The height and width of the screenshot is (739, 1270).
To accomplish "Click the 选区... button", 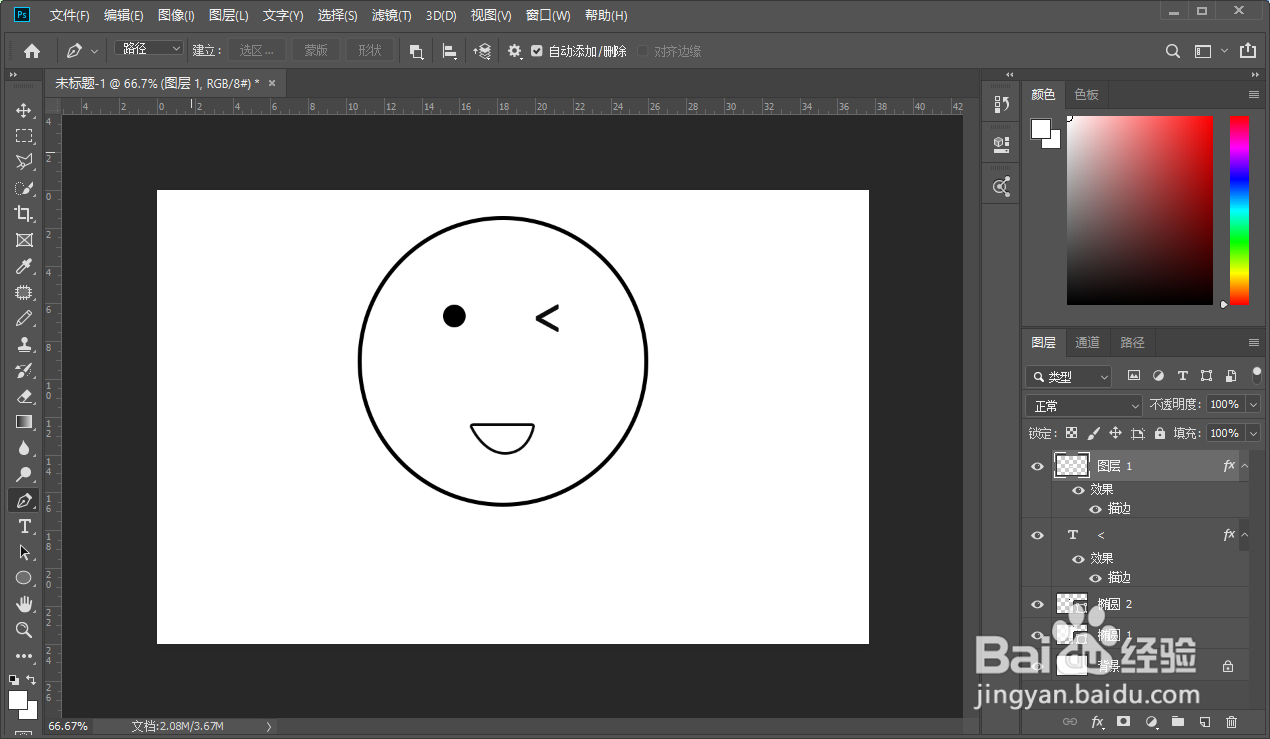I will click(257, 50).
